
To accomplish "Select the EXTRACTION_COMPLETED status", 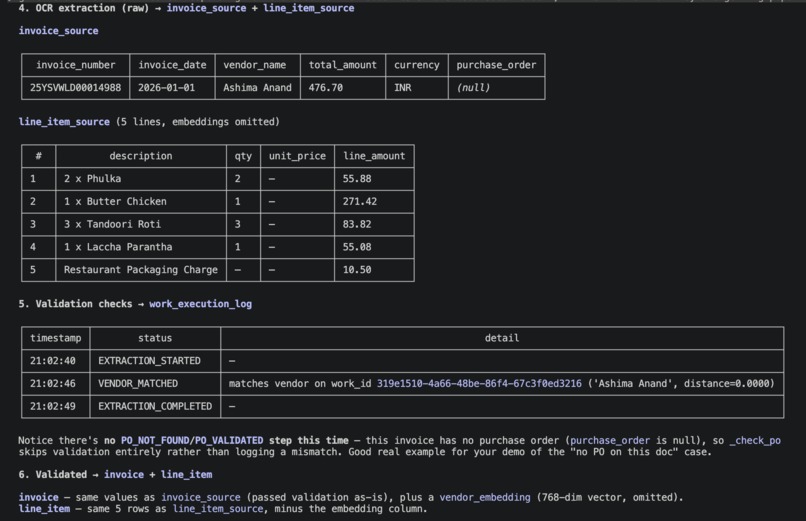I will coord(155,406).
